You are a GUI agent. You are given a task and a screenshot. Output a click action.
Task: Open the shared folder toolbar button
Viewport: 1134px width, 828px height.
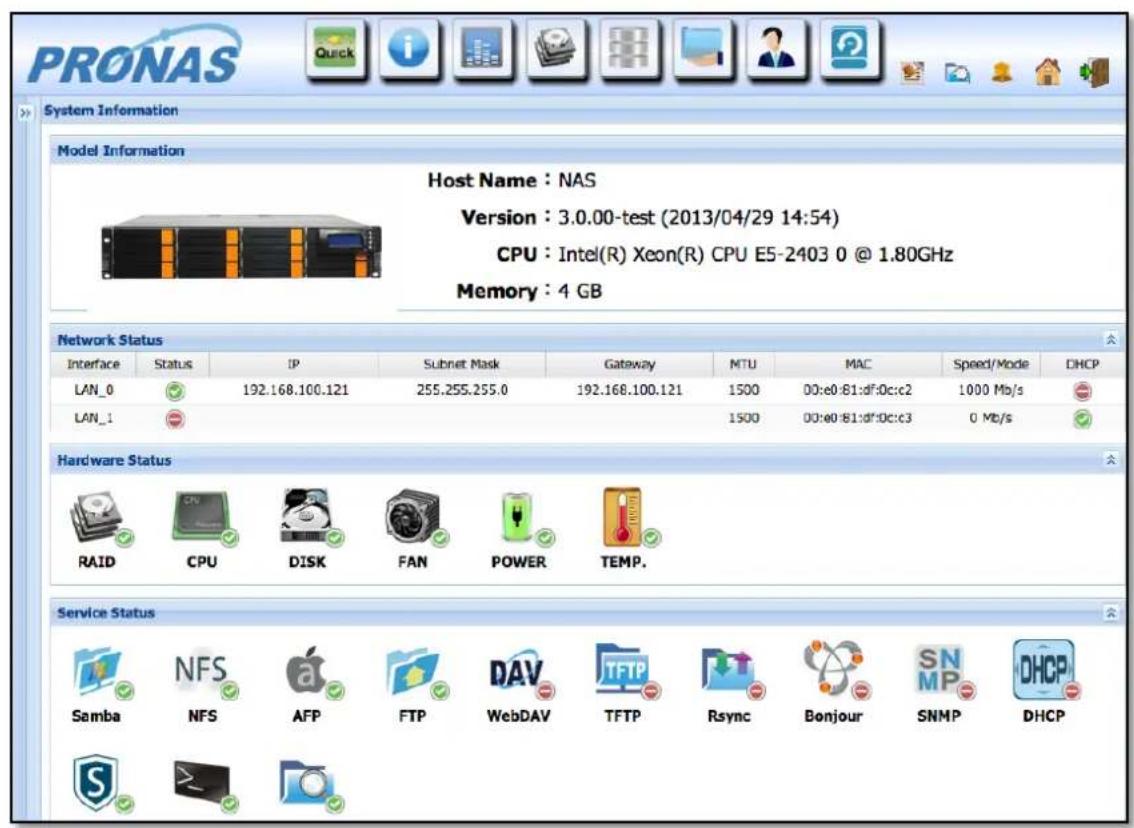pos(703,48)
